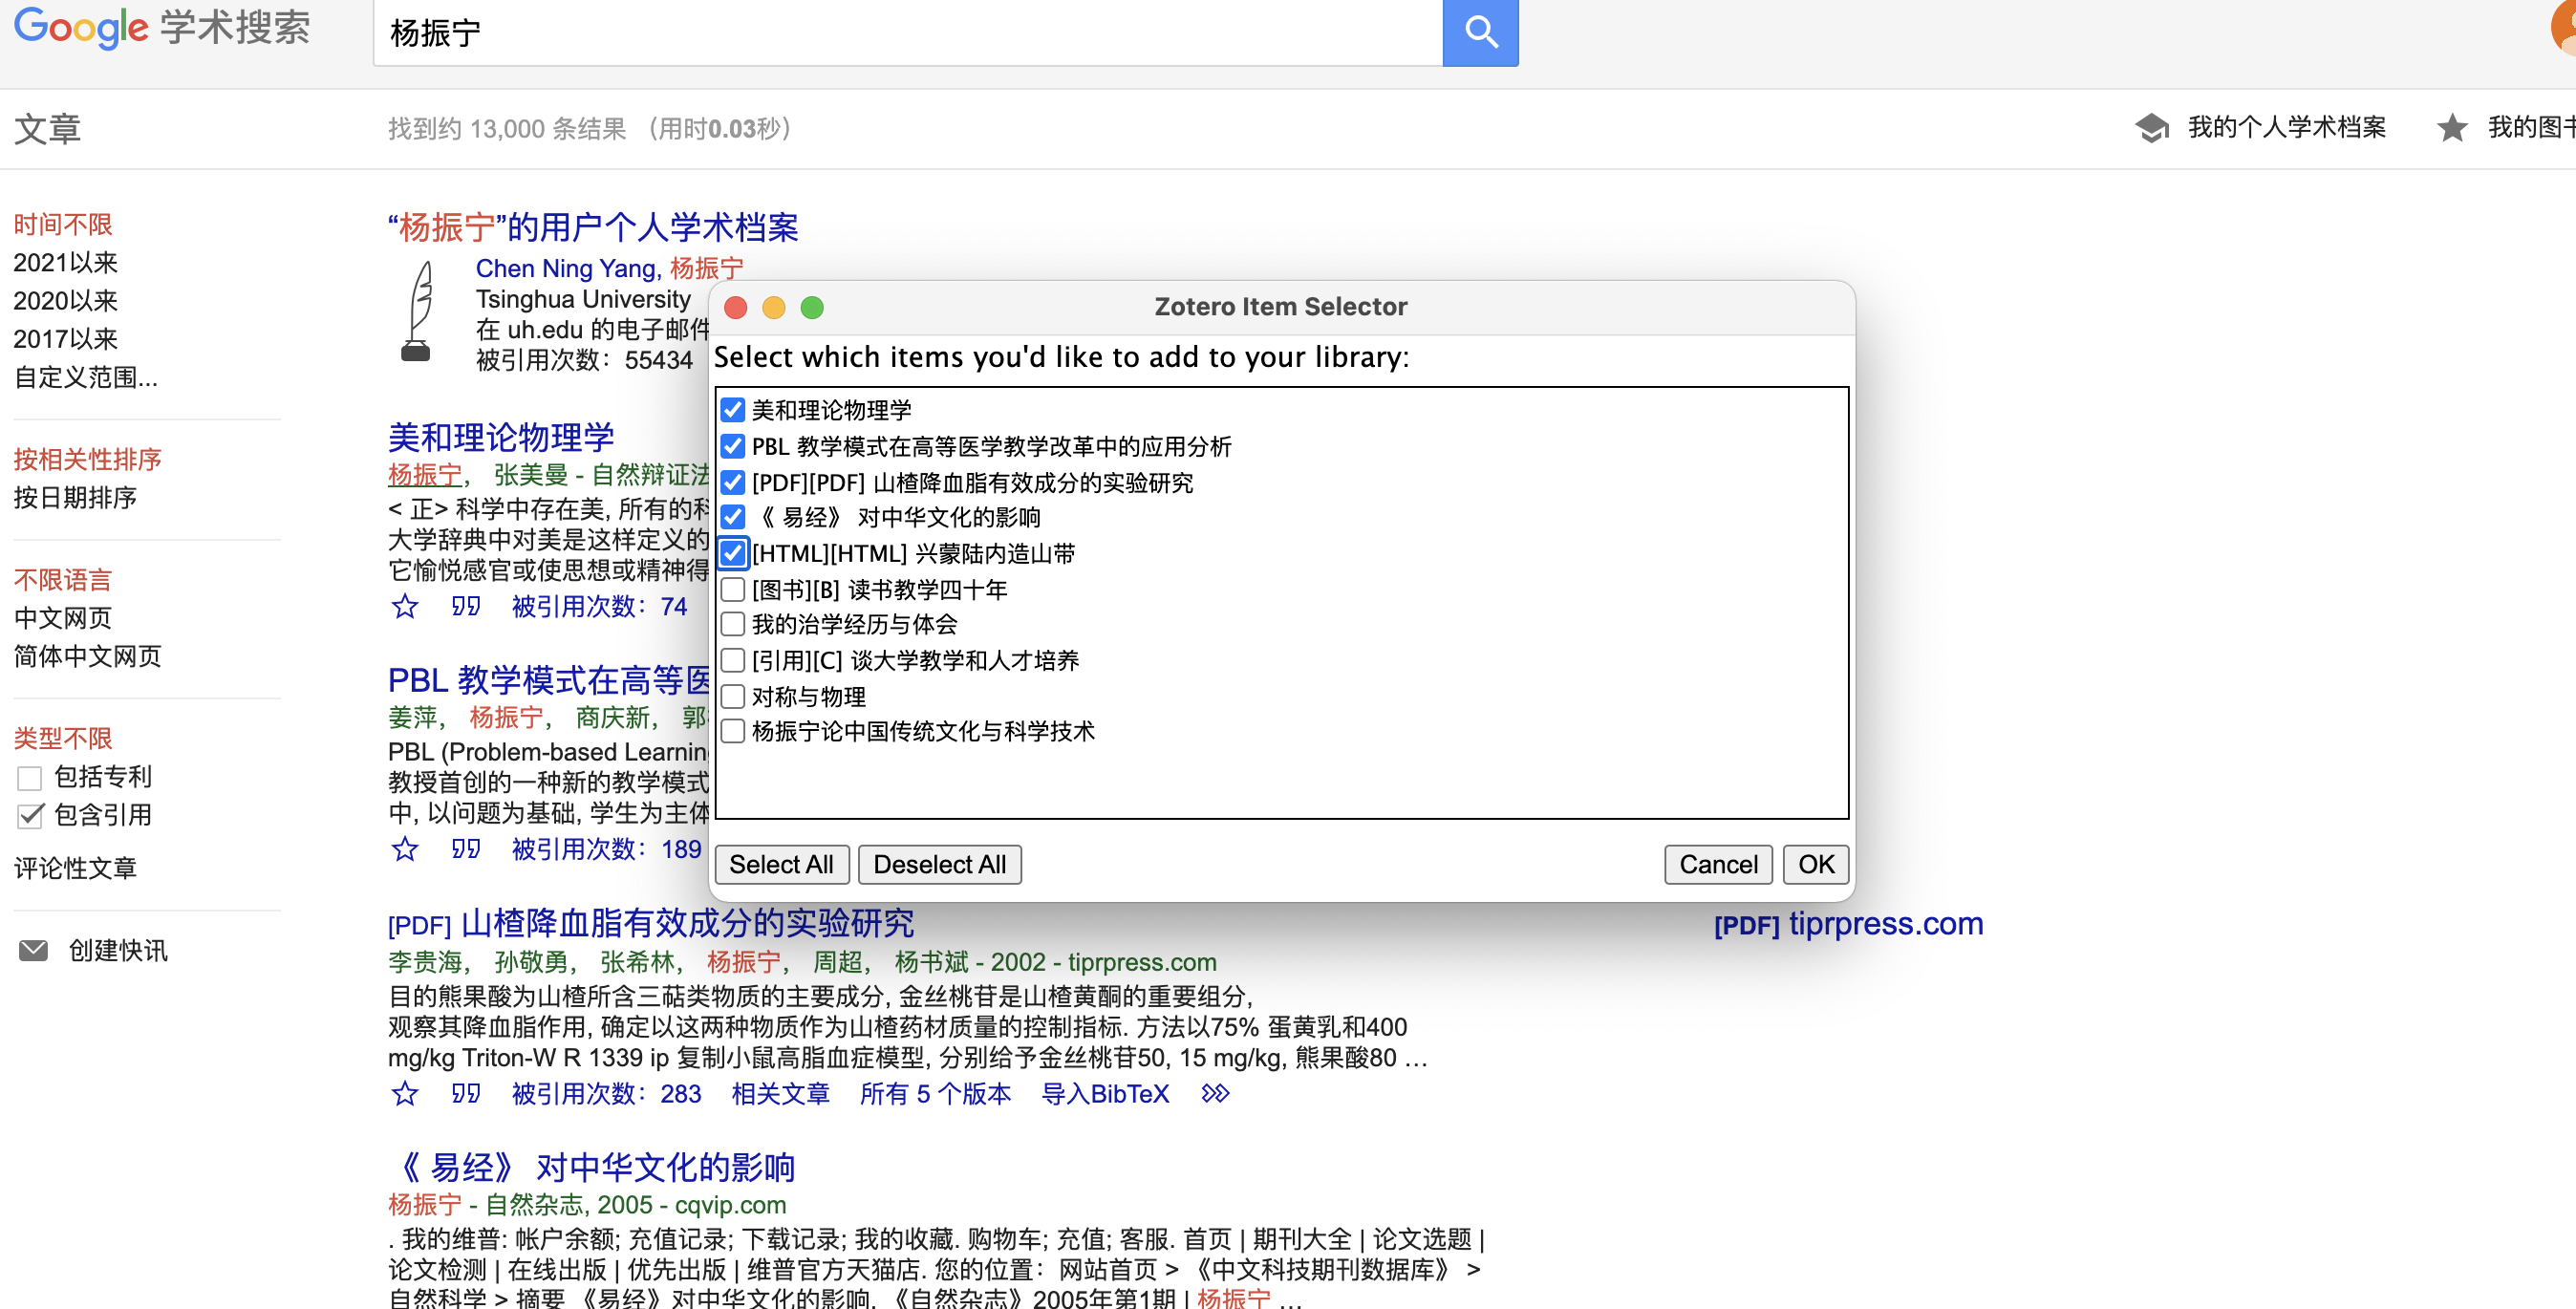Expand more options arrows beside 导入BibTeX

click(x=1214, y=1093)
